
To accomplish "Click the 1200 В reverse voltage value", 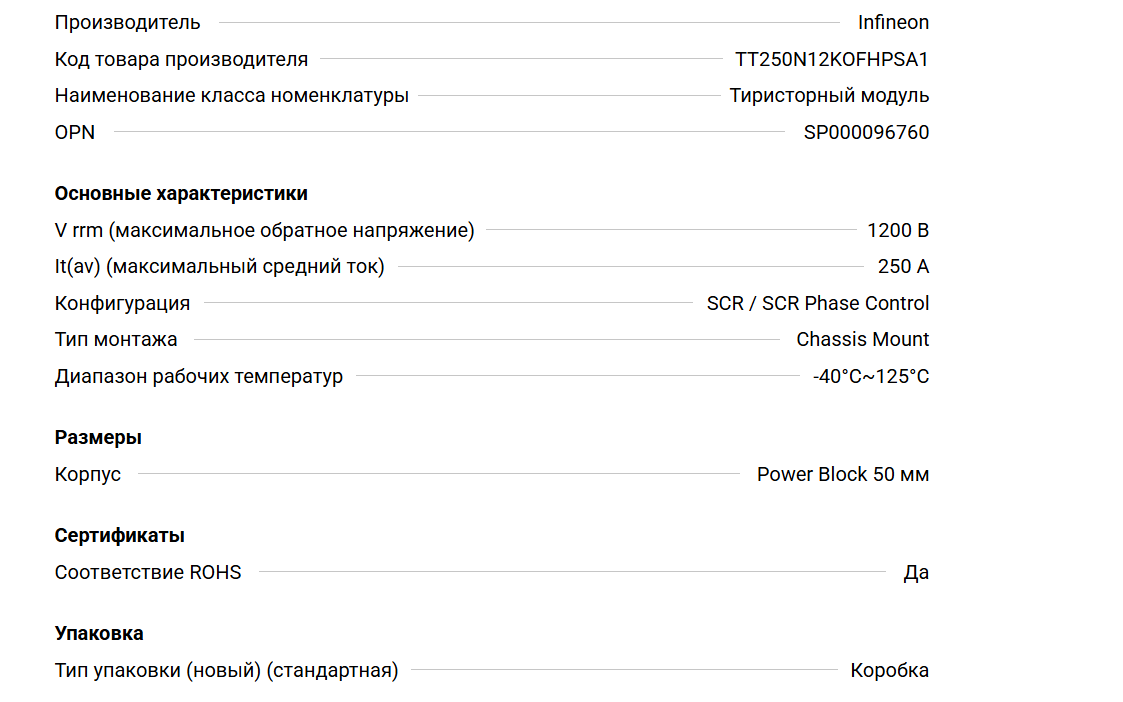I will 898,230.
